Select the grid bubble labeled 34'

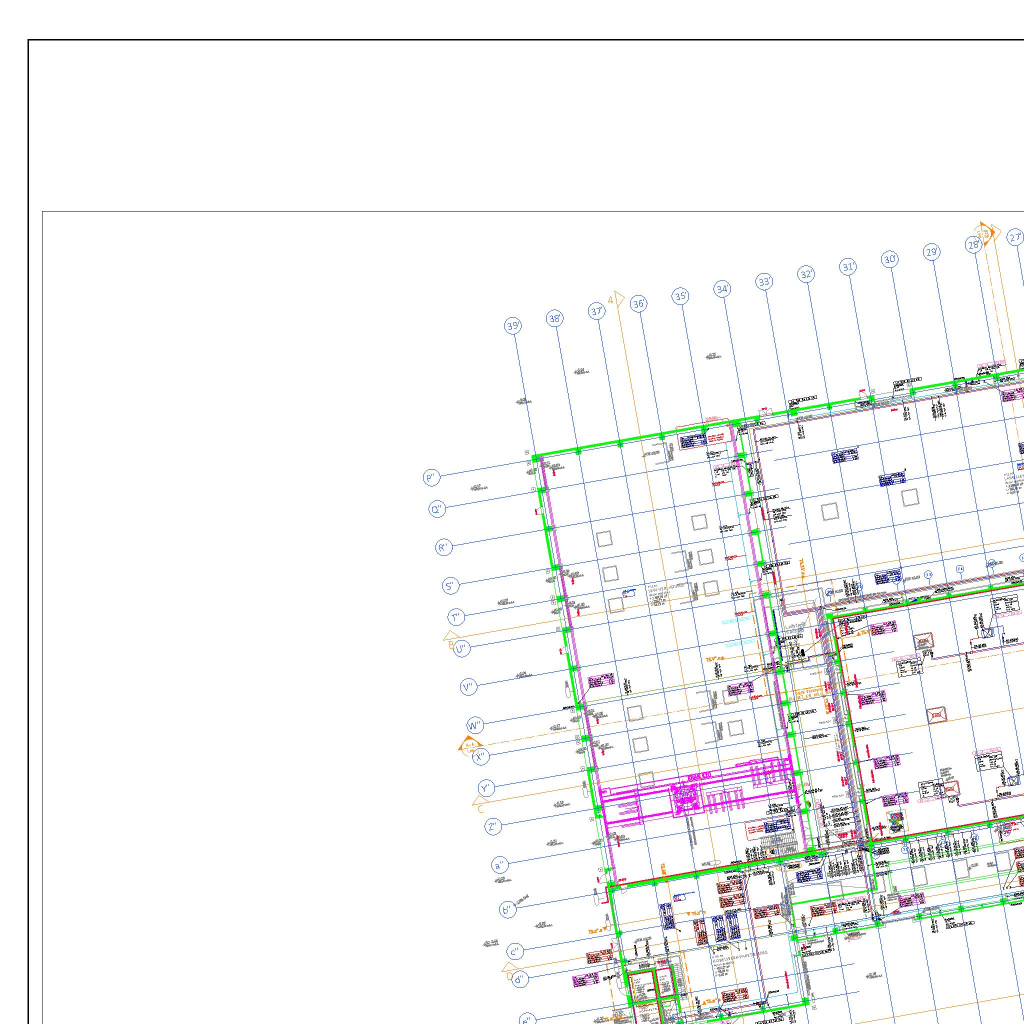tap(722, 289)
